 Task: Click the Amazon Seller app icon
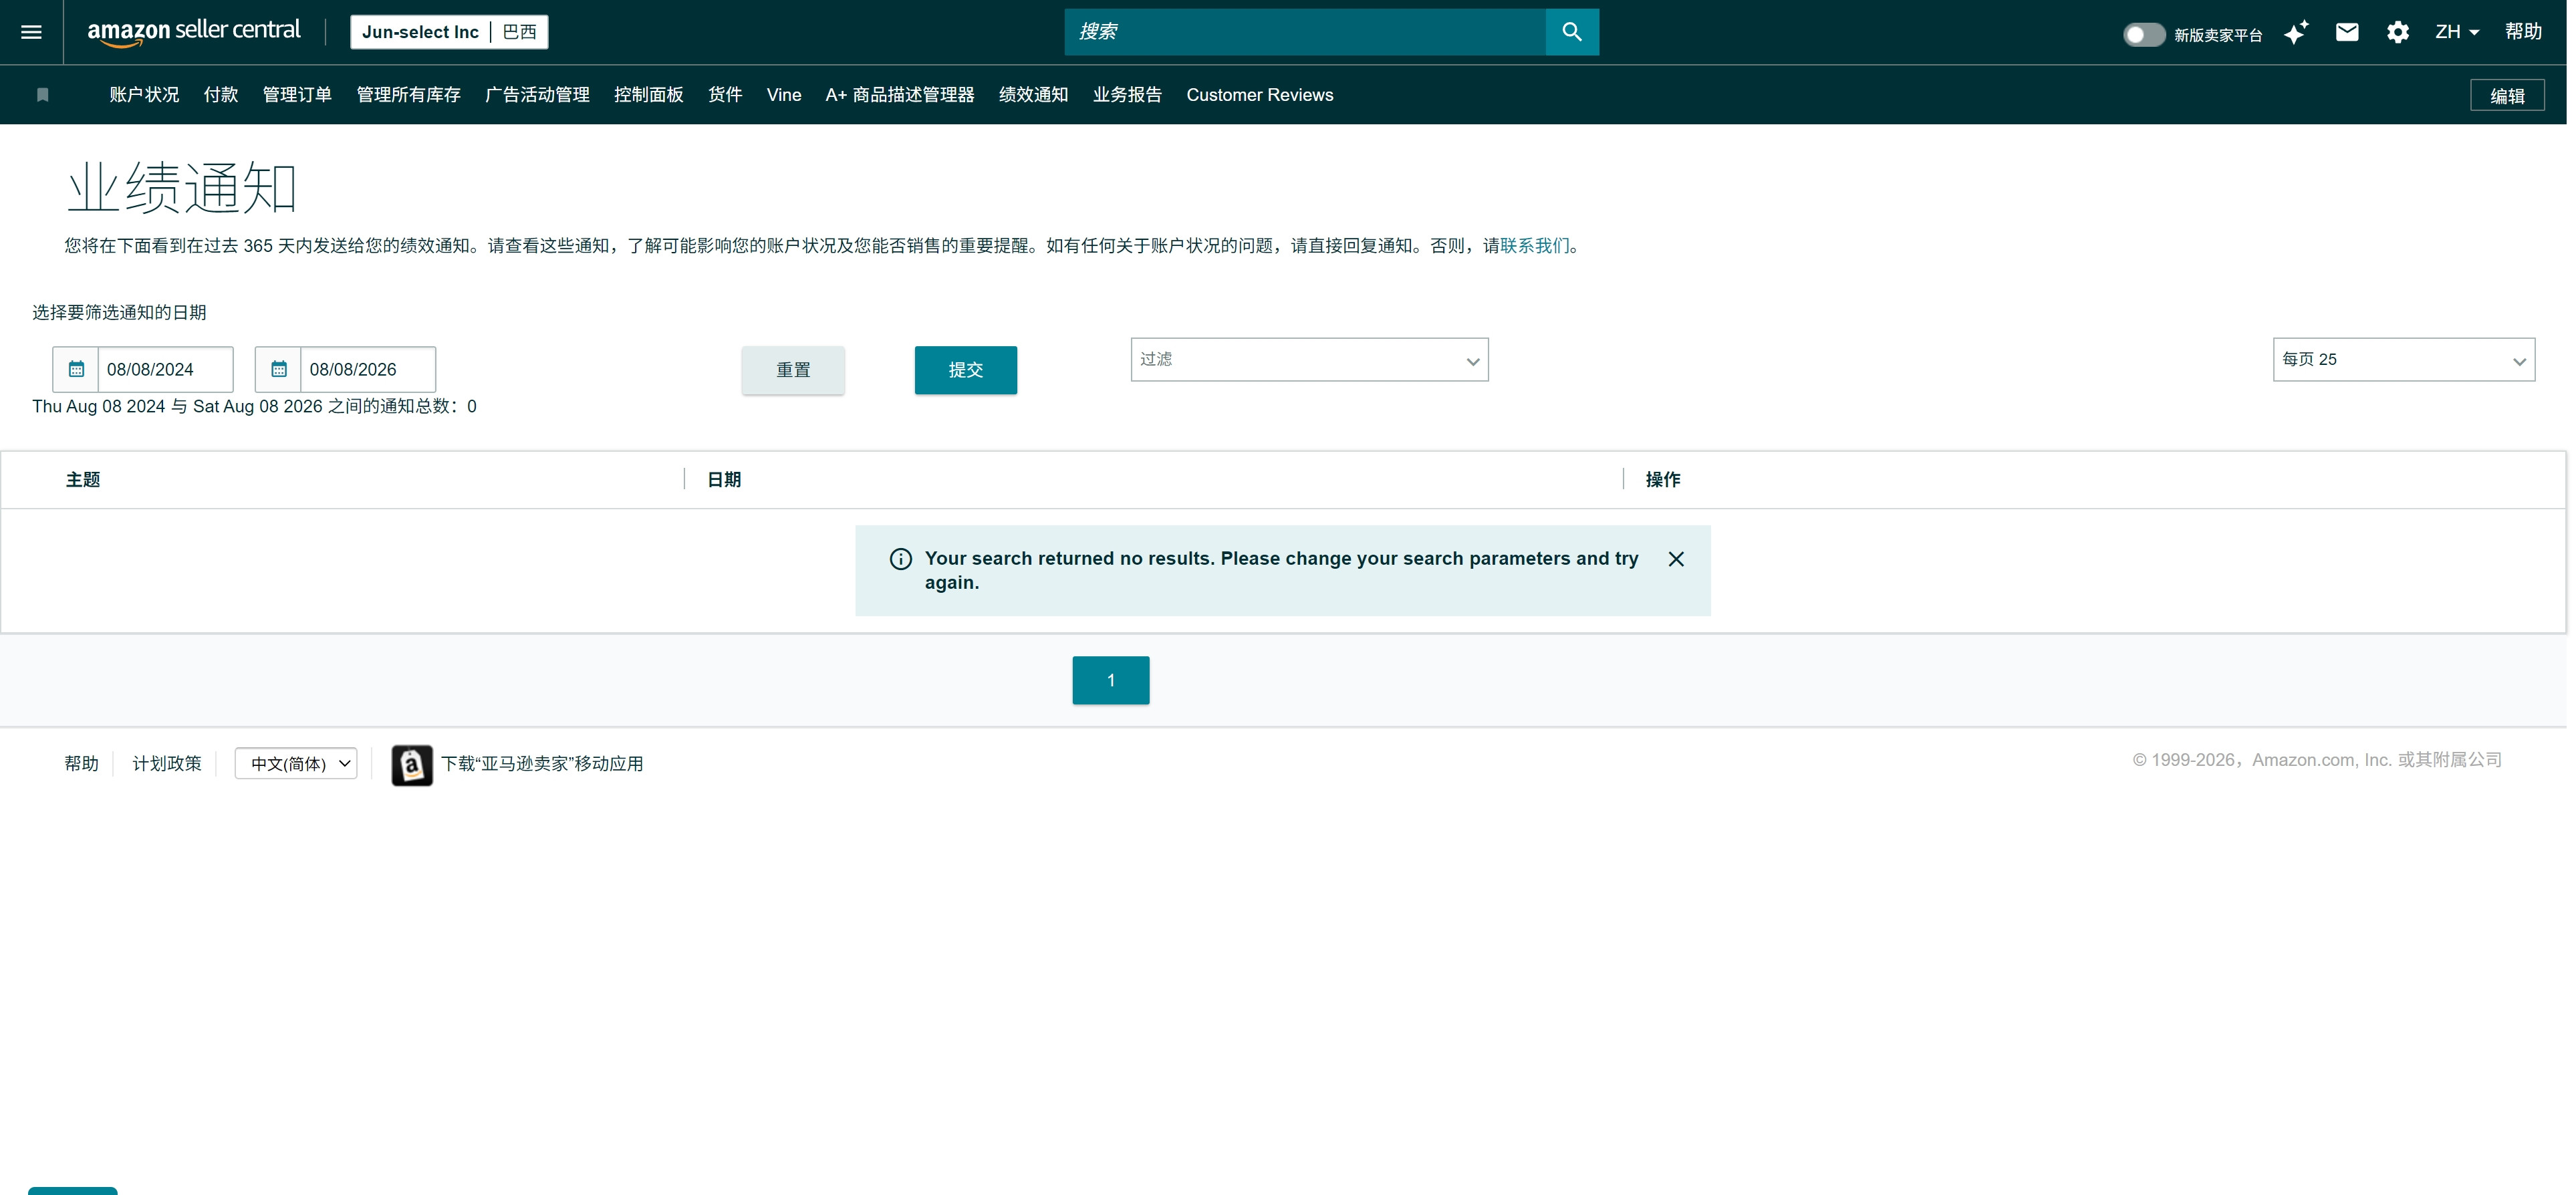(411, 765)
